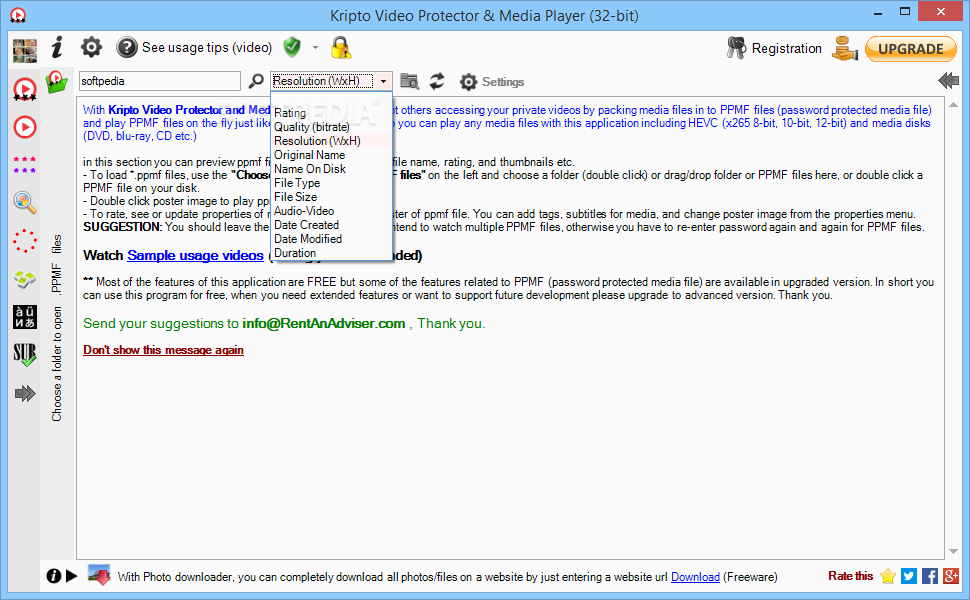
Task: Open the Resolution (WxH) sort combo box
Action: pyautogui.click(x=331, y=81)
